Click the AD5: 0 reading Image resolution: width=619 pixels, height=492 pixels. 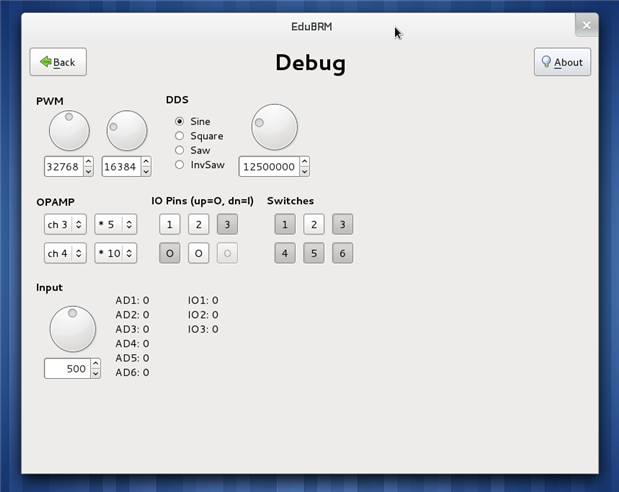coord(132,358)
